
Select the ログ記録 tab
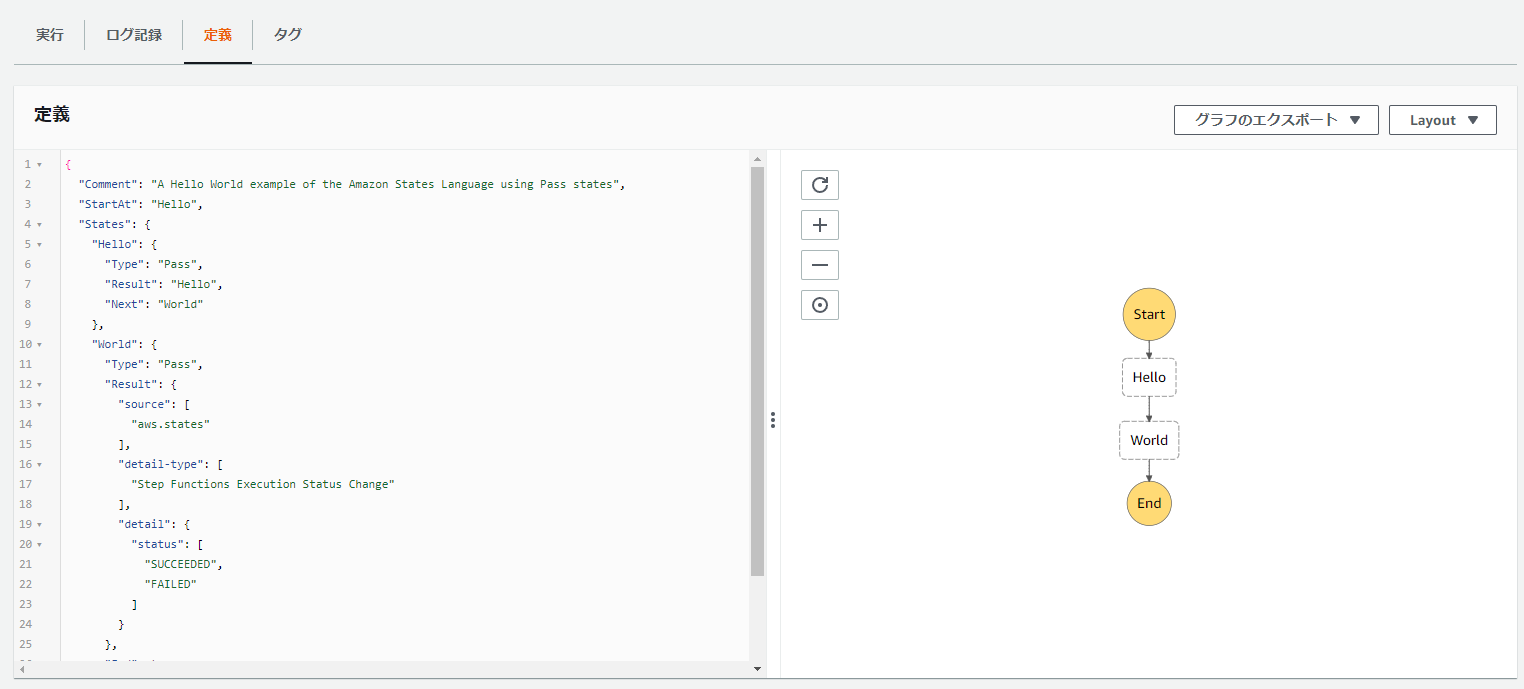click(134, 34)
